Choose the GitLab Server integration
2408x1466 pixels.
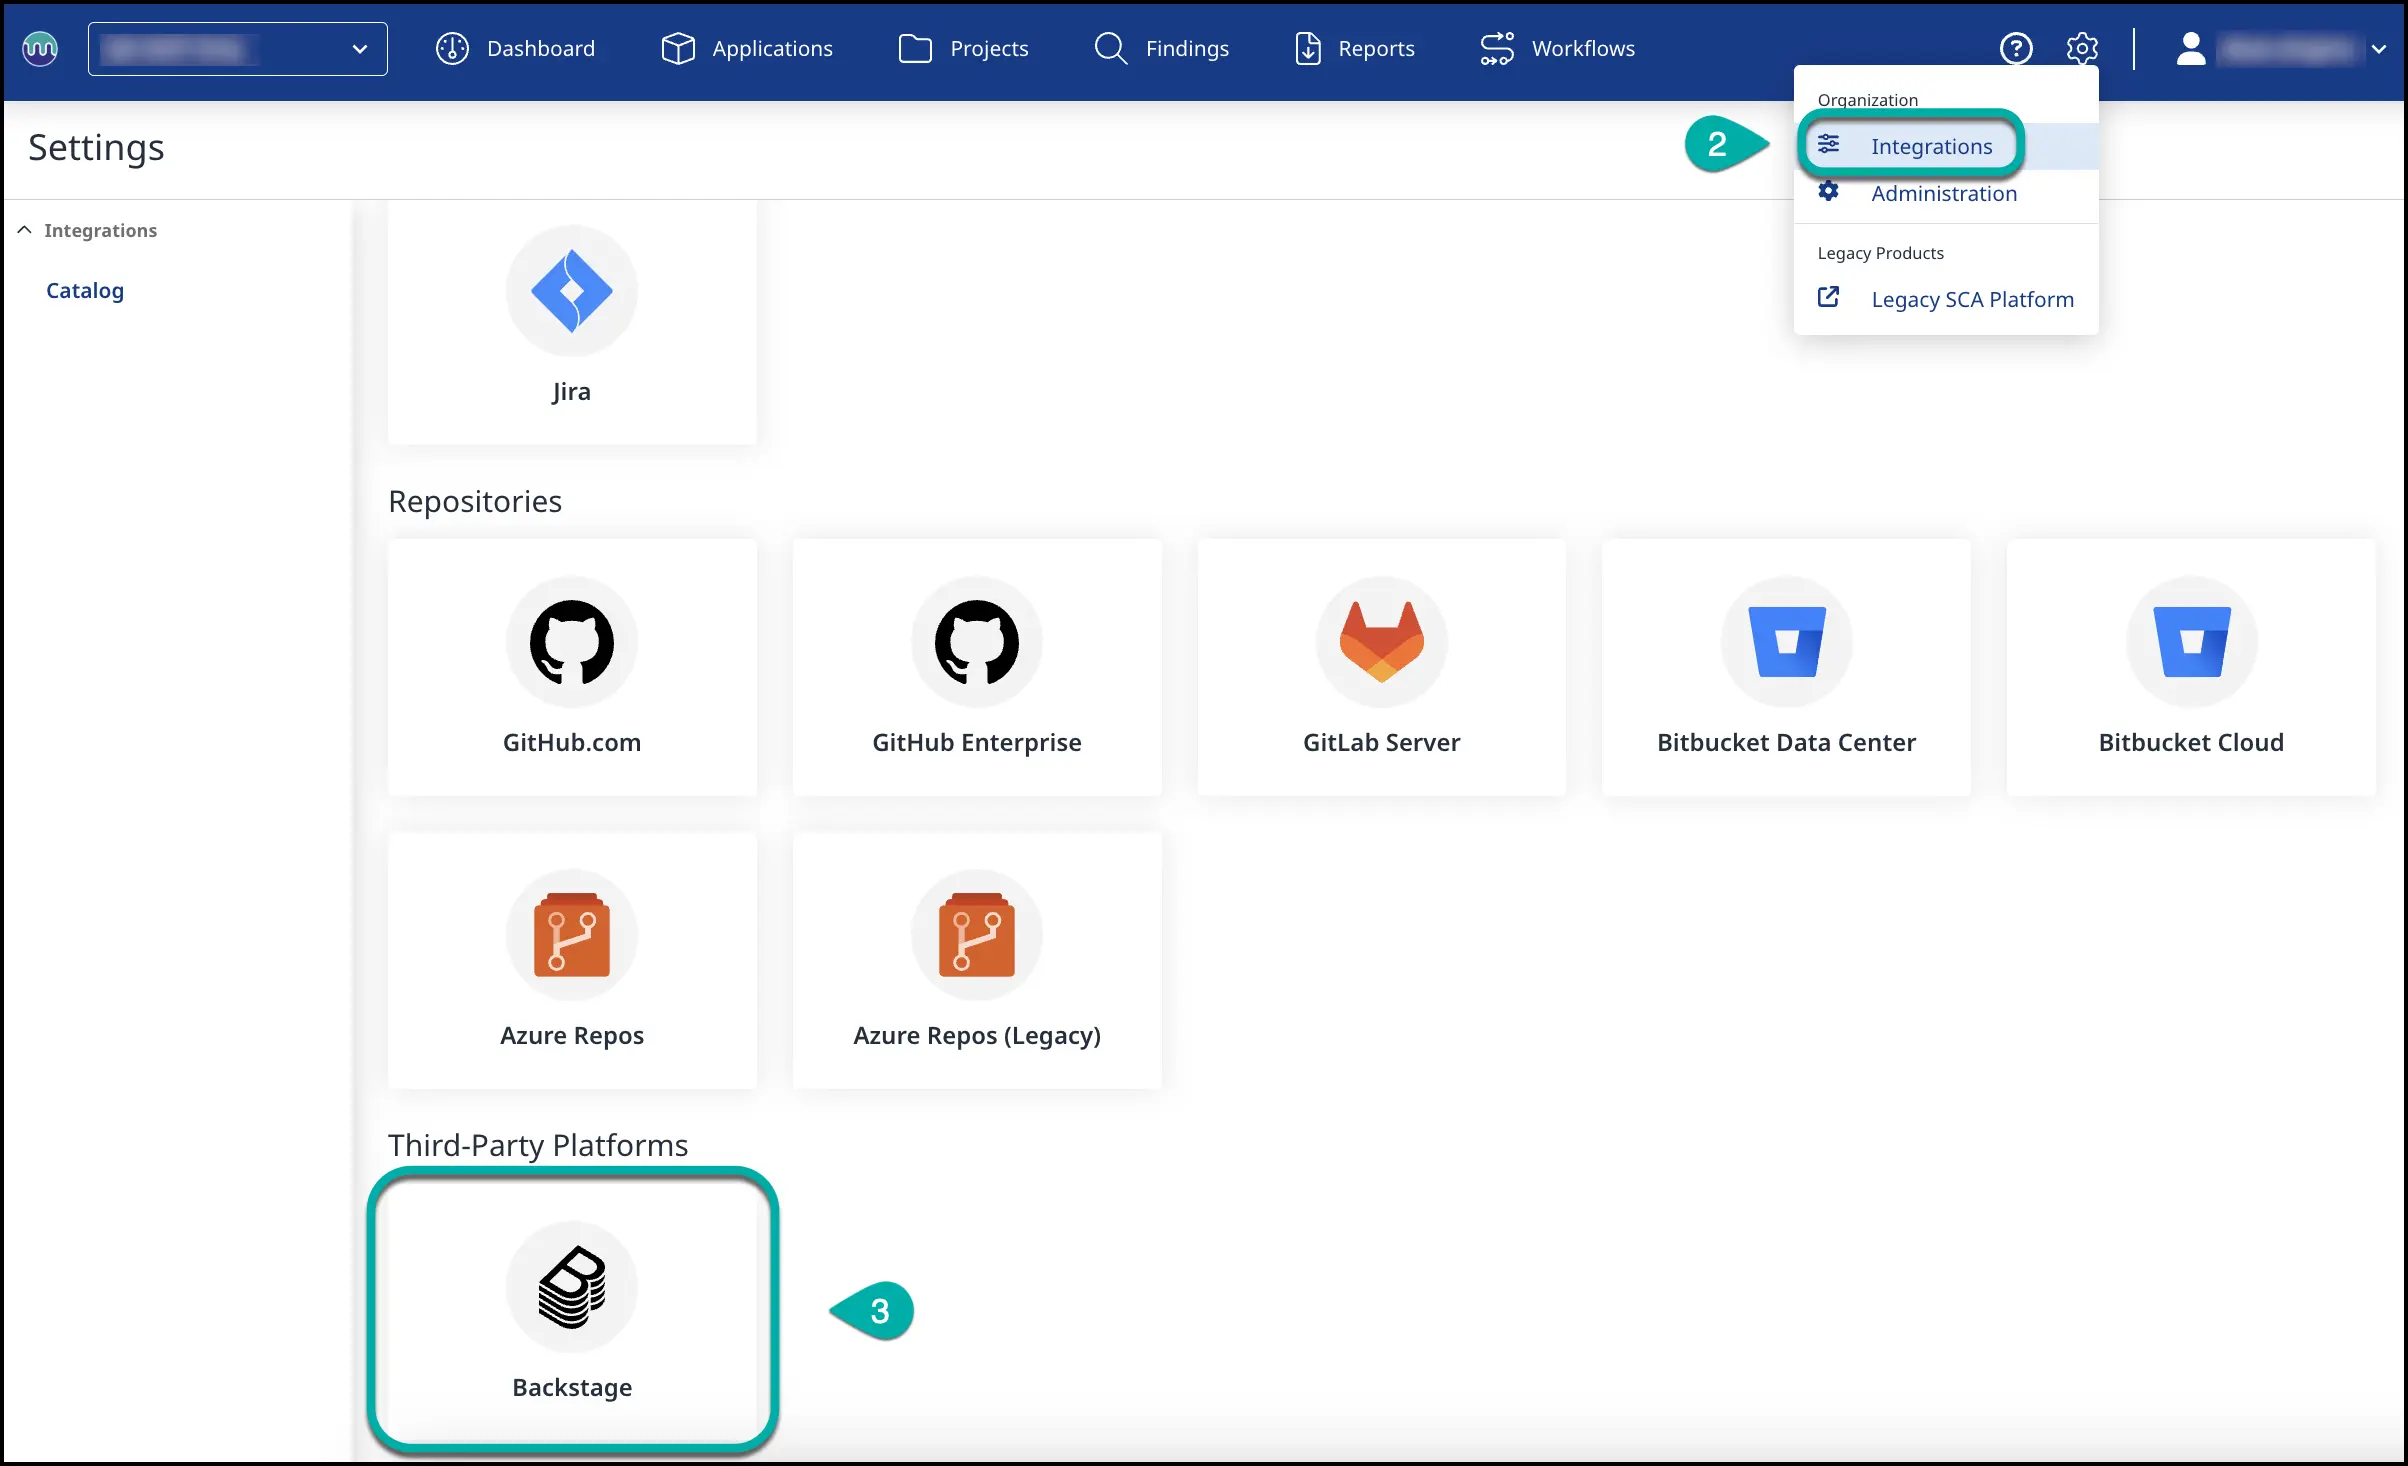(1381, 667)
